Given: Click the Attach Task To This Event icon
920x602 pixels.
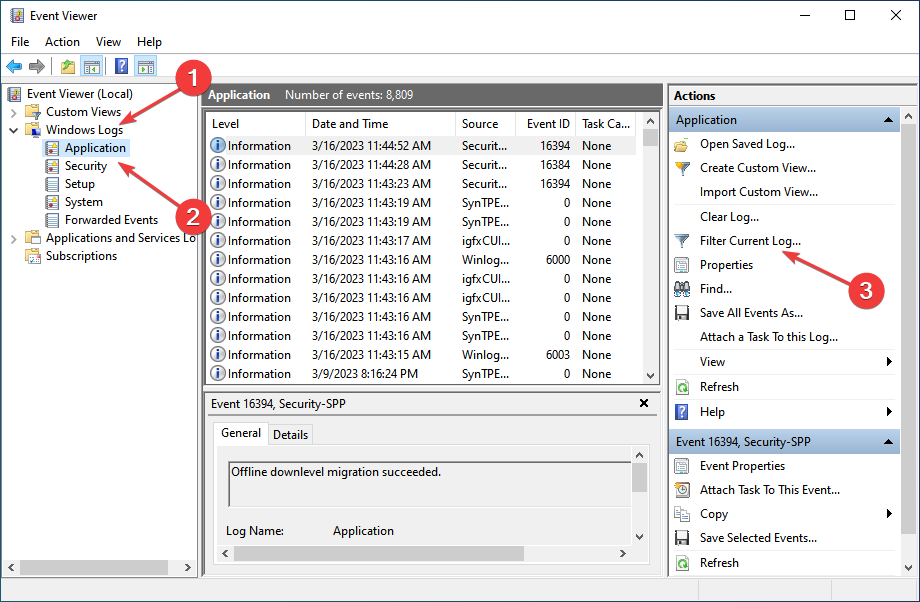Looking at the screenshot, I should 682,490.
